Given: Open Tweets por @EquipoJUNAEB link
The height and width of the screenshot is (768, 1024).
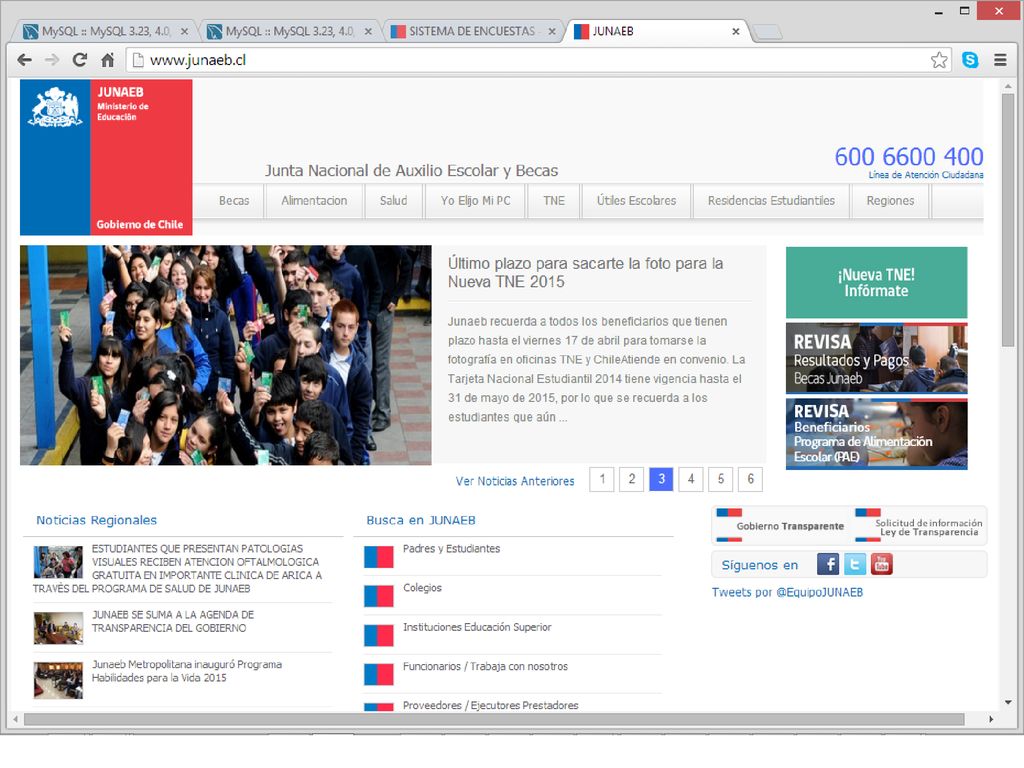Looking at the screenshot, I should point(787,592).
